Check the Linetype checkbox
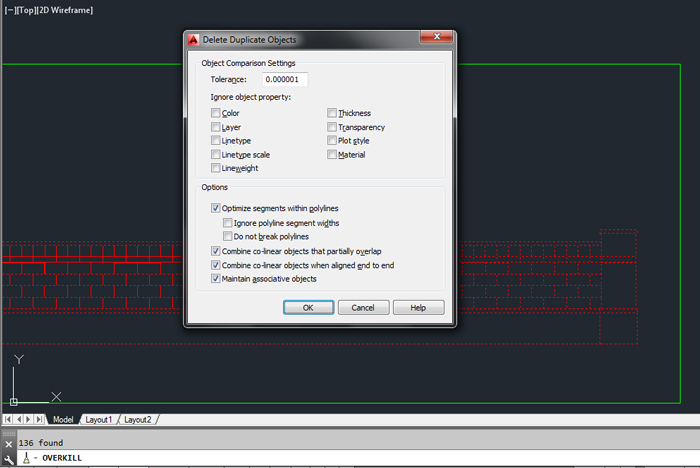Image resolution: width=700 pixels, height=468 pixels. pyautogui.click(x=216, y=141)
